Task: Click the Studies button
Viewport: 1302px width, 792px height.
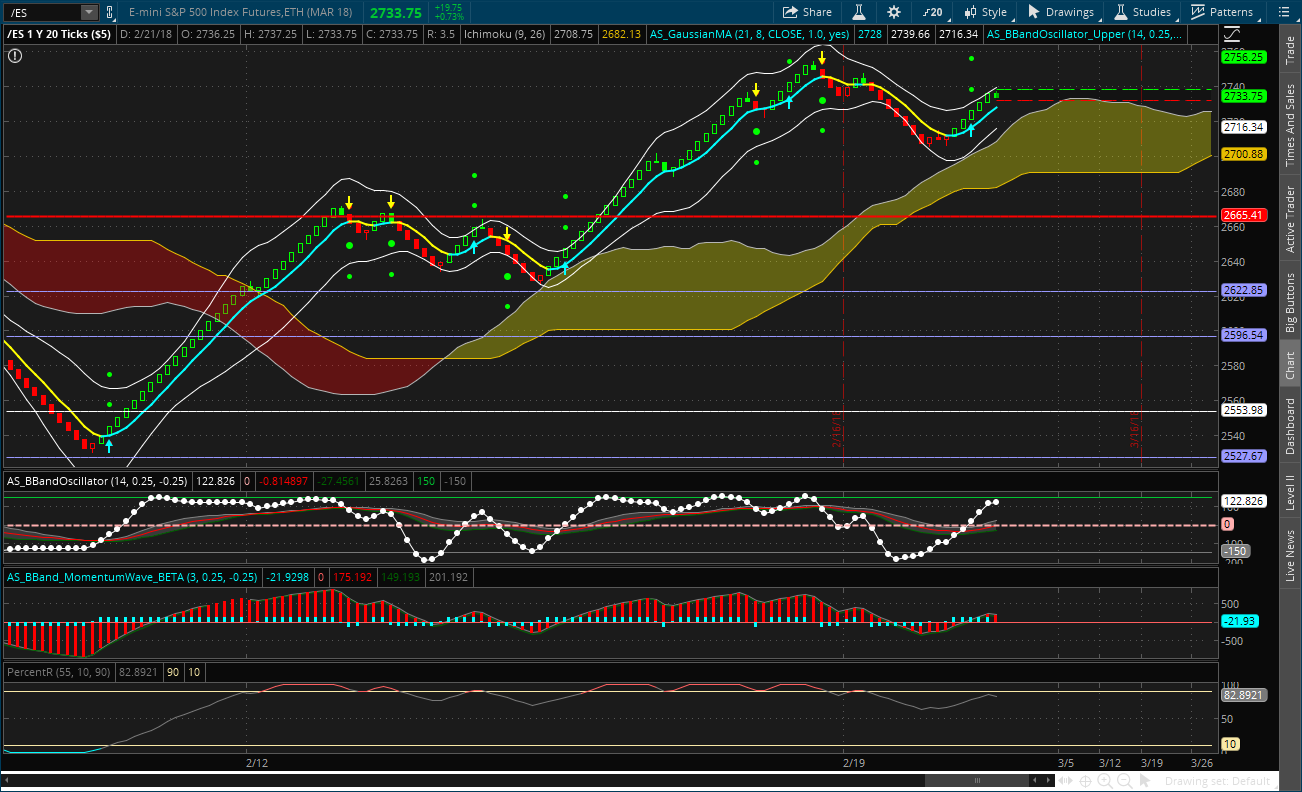Action: (x=1143, y=12)
